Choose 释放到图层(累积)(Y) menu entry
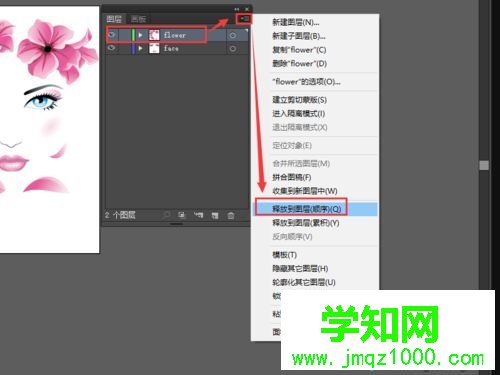 point(306,223)
